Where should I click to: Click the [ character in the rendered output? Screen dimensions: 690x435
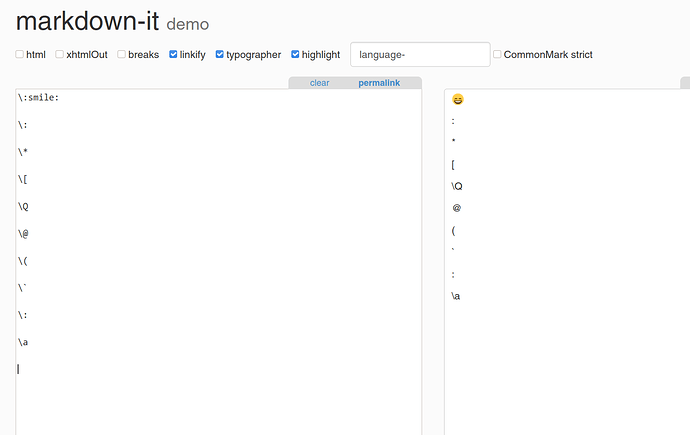tap(453, 165)
